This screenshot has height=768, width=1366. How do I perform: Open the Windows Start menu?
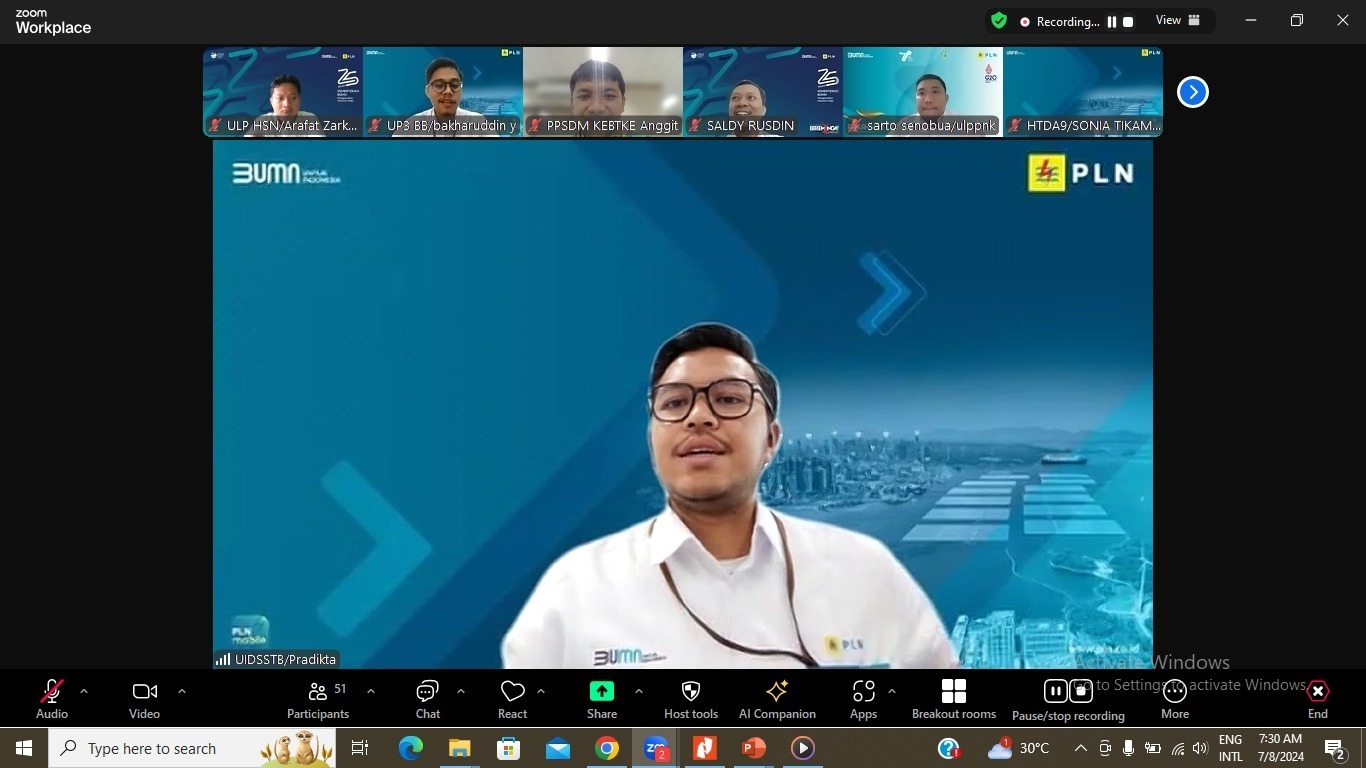pyautogui.click(x=24, y=748)
